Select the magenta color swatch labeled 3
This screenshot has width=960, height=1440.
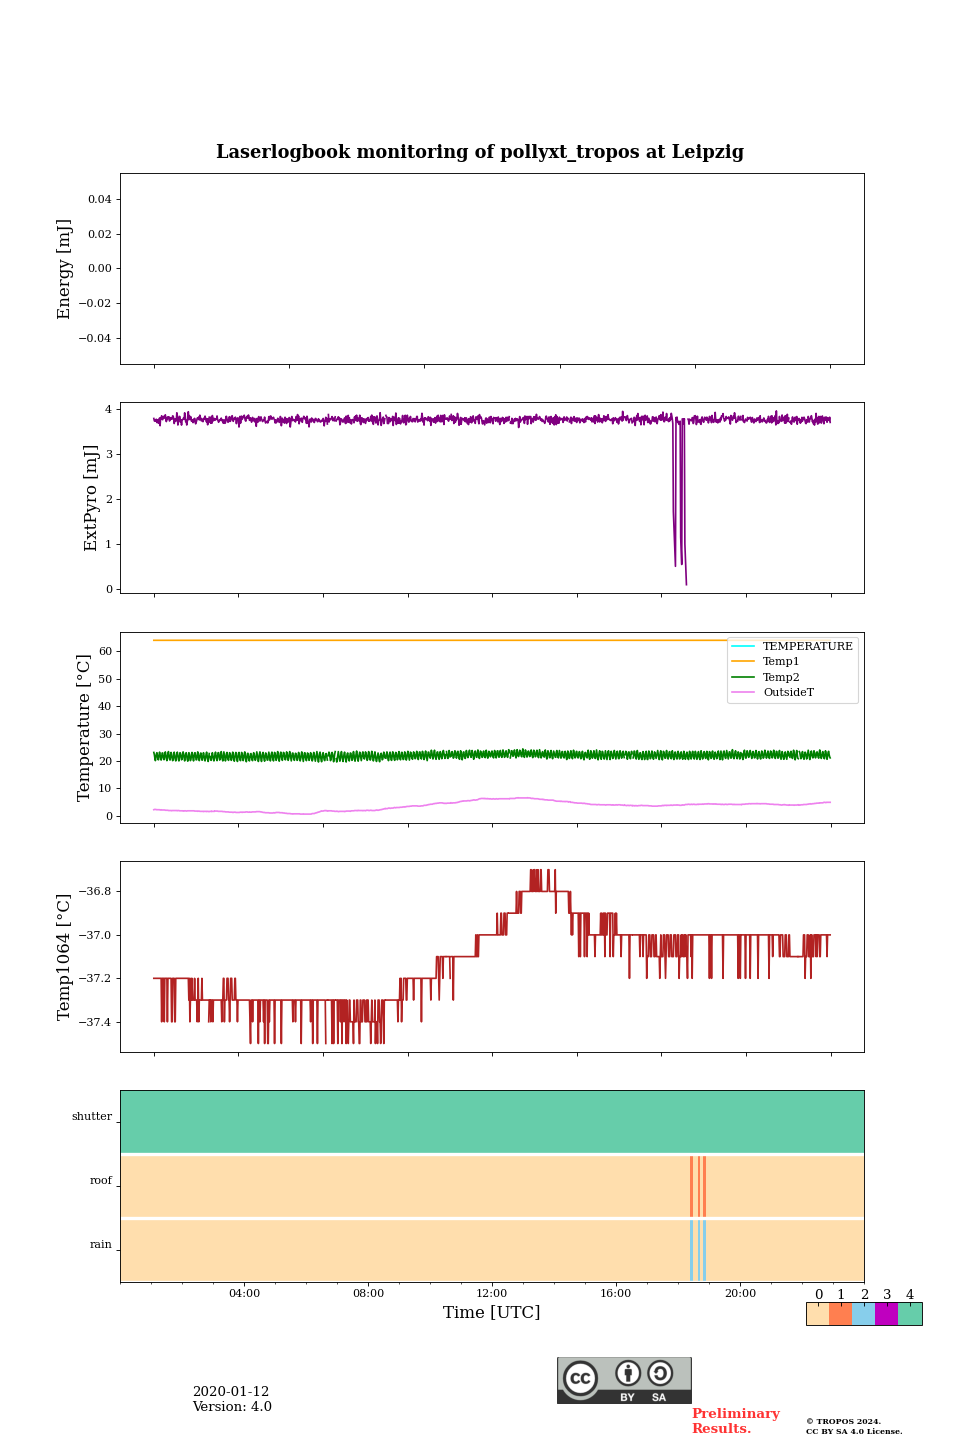tap(886, 1314)
